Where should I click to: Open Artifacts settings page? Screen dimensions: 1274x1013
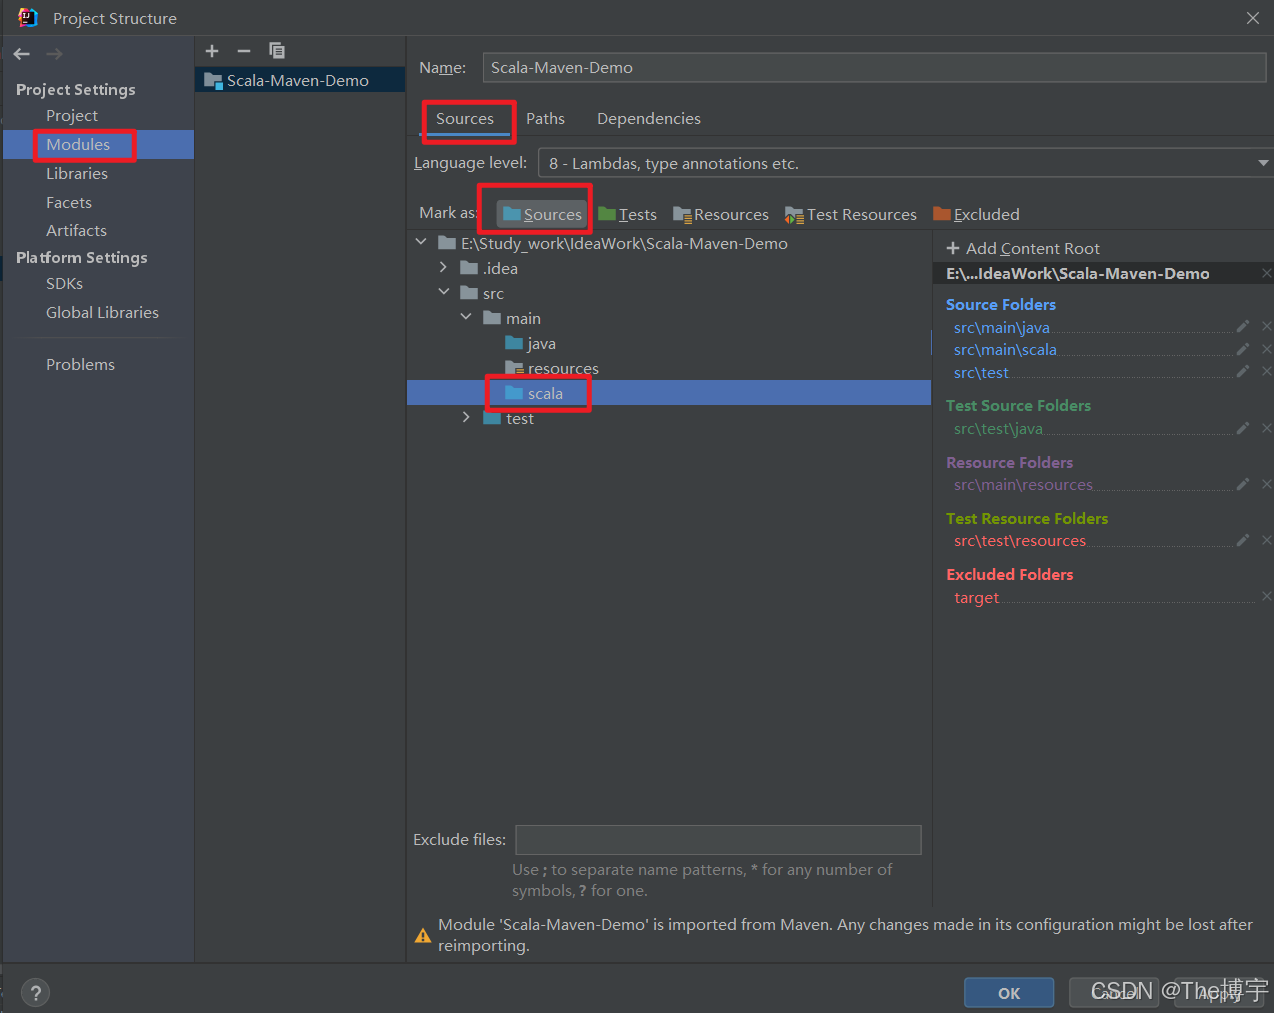tap(76, 231)
